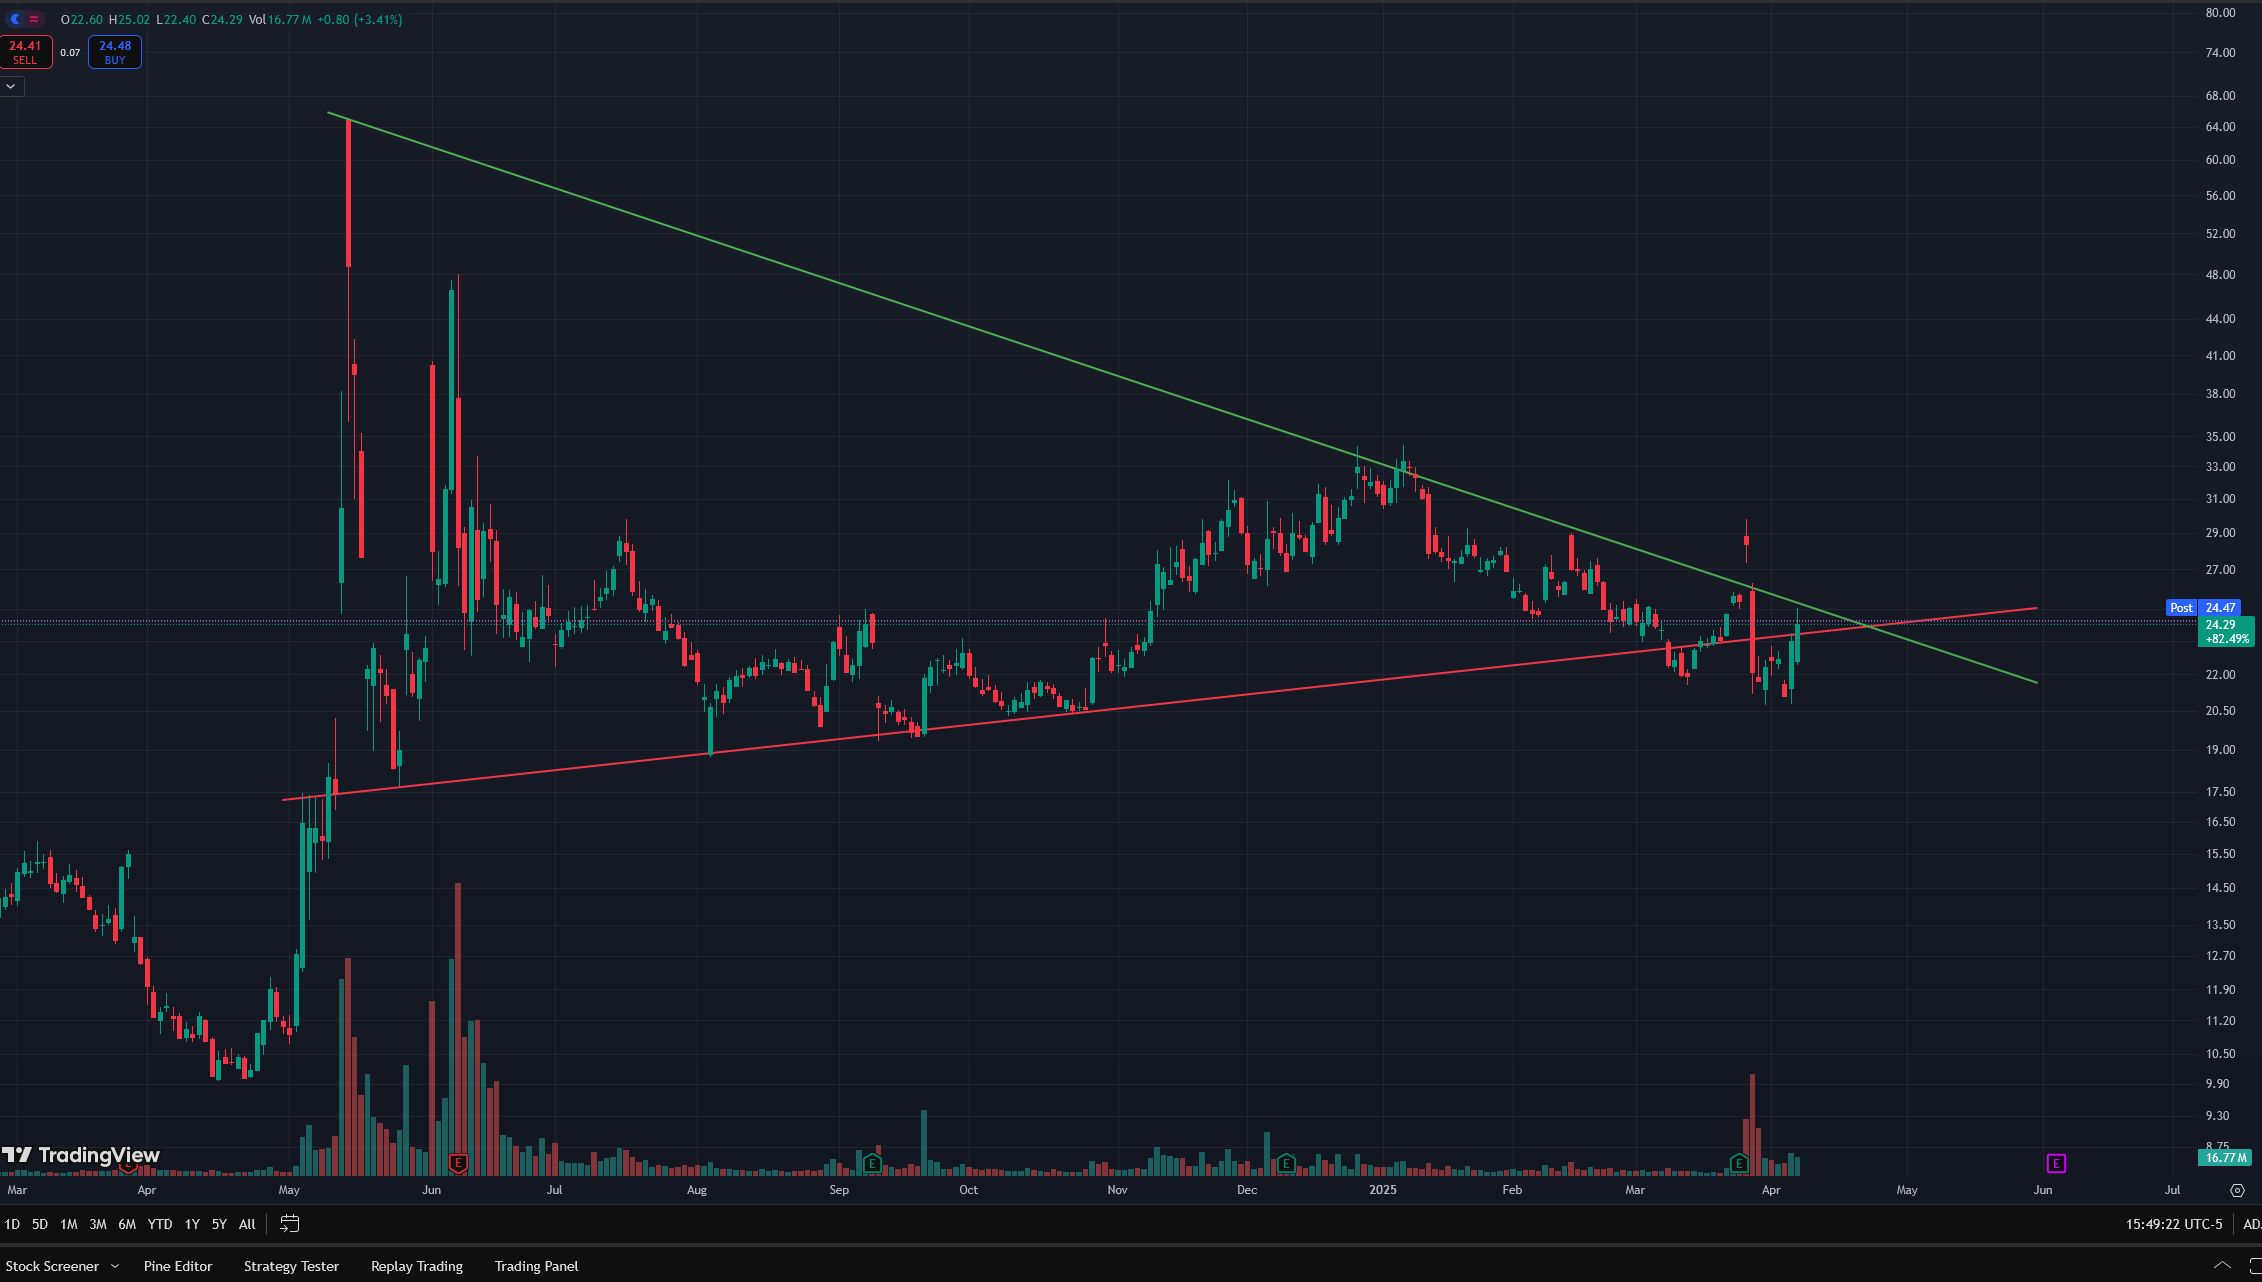2262x1282 pixels.
Task: Expand bottom panel with up chevron
Action: coord(2222,1265)
